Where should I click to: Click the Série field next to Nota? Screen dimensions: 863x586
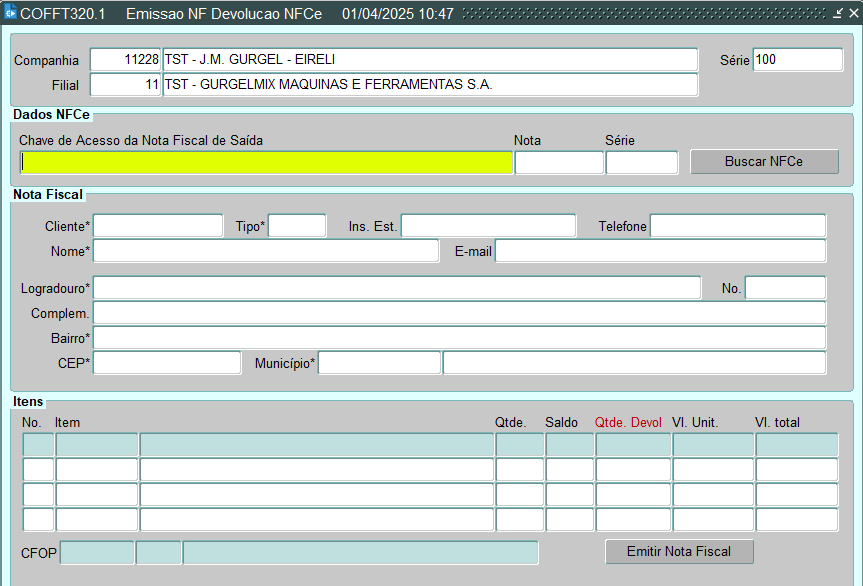(641, 162)
